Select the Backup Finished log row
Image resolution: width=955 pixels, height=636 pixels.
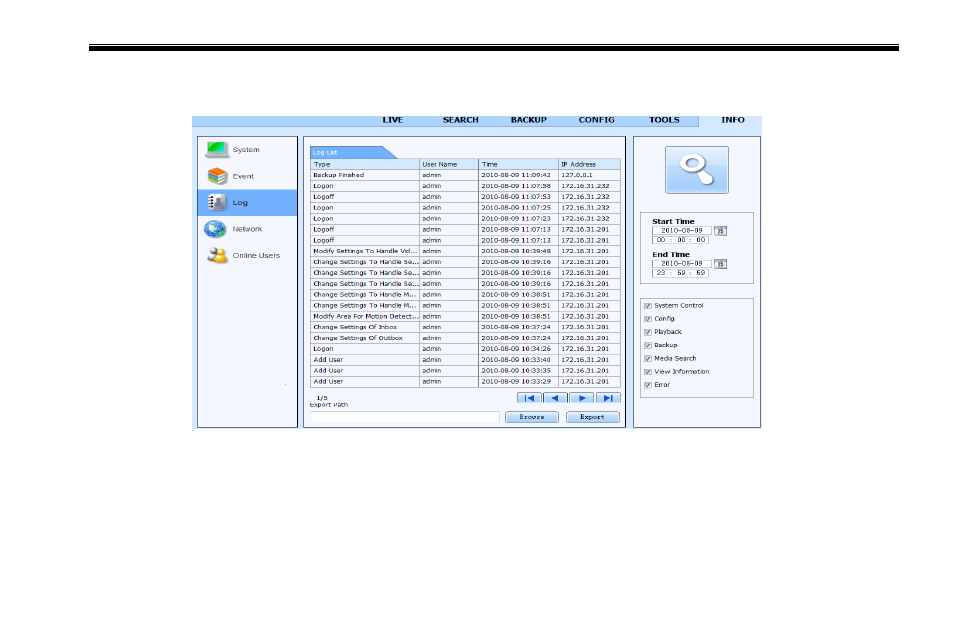click(465, 175)
